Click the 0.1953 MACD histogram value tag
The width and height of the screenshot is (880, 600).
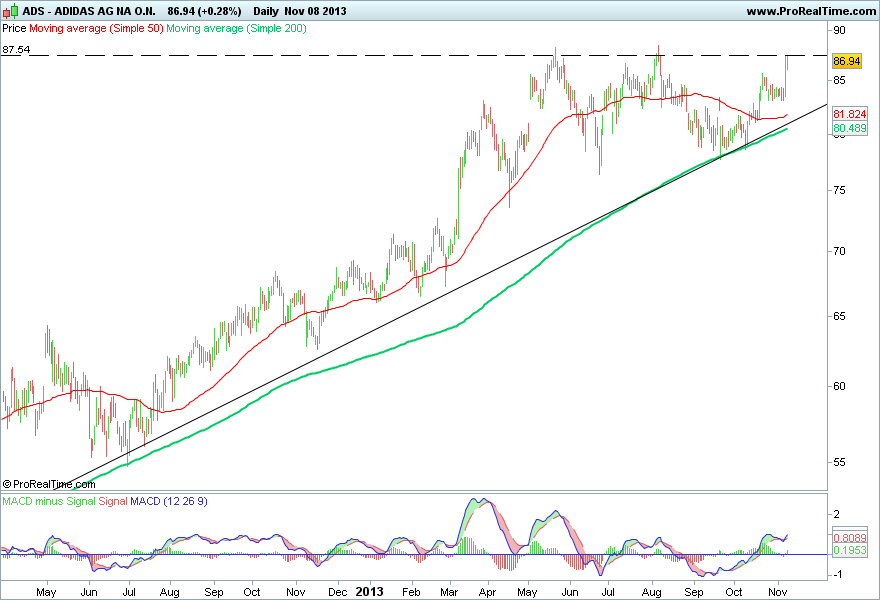click(x=850, y=550)
